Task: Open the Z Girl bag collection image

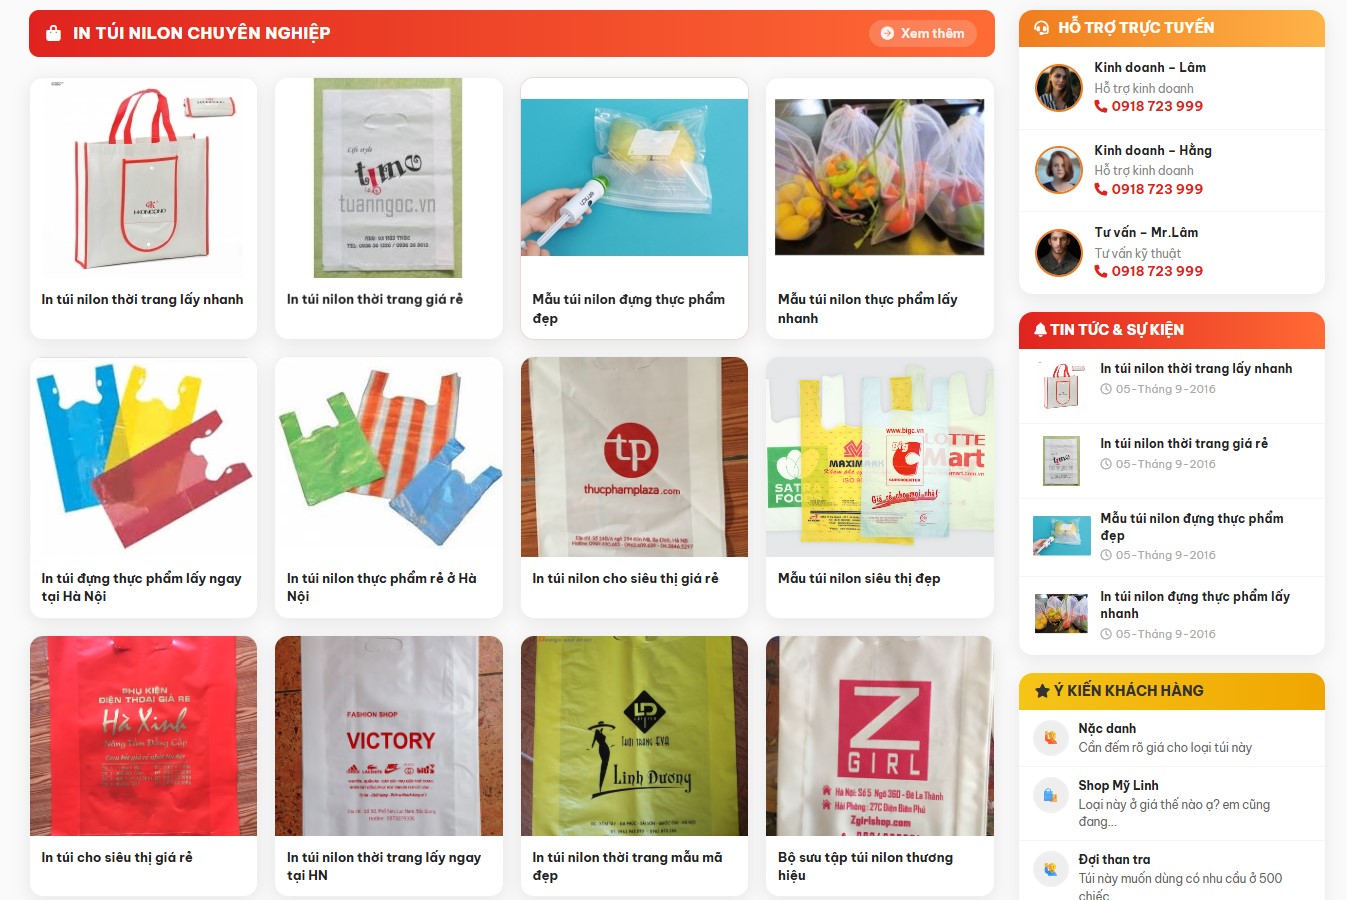Action: pos(880,736)
